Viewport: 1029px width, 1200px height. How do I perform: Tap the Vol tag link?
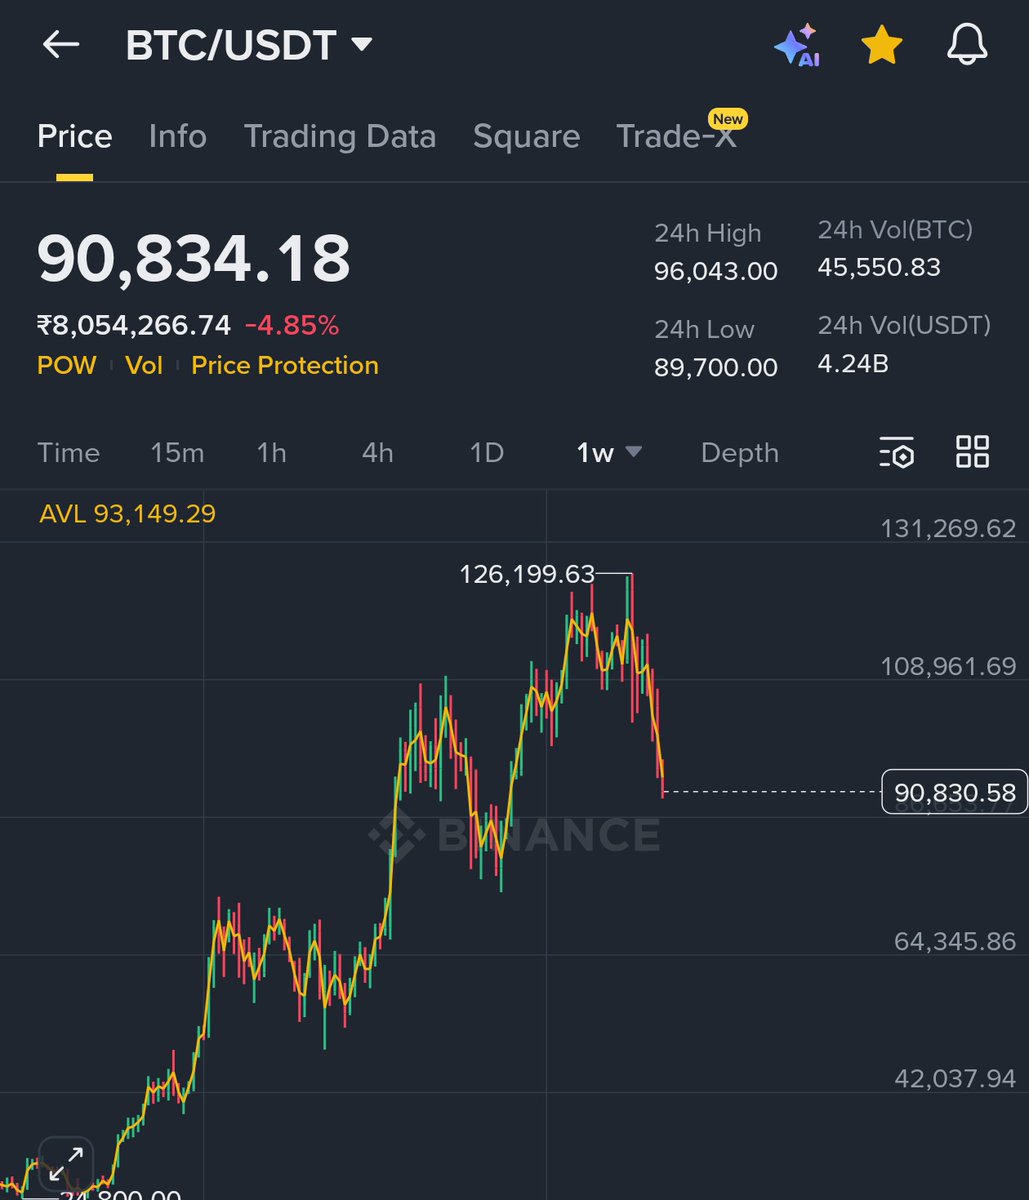[144, 366]
